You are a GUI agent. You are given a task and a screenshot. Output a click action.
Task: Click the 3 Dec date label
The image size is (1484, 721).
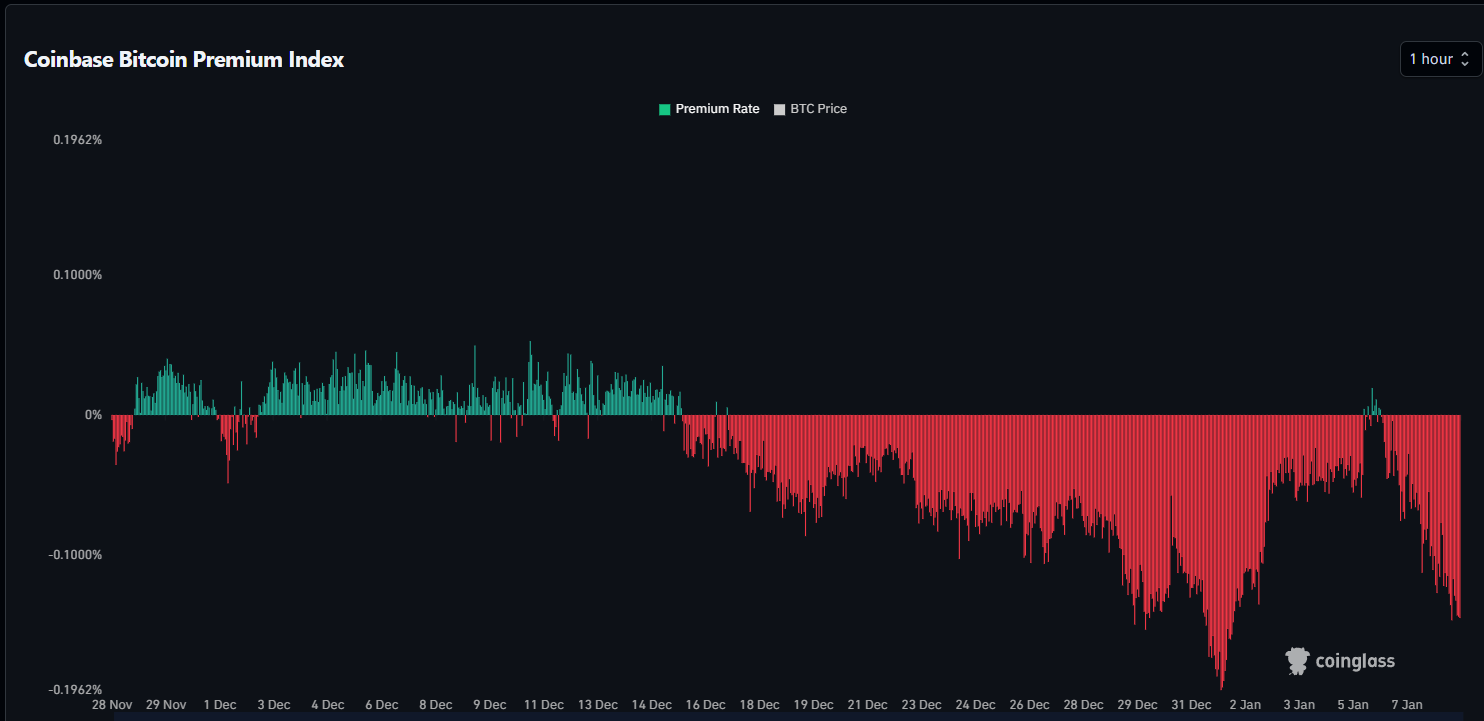point(274,705)
